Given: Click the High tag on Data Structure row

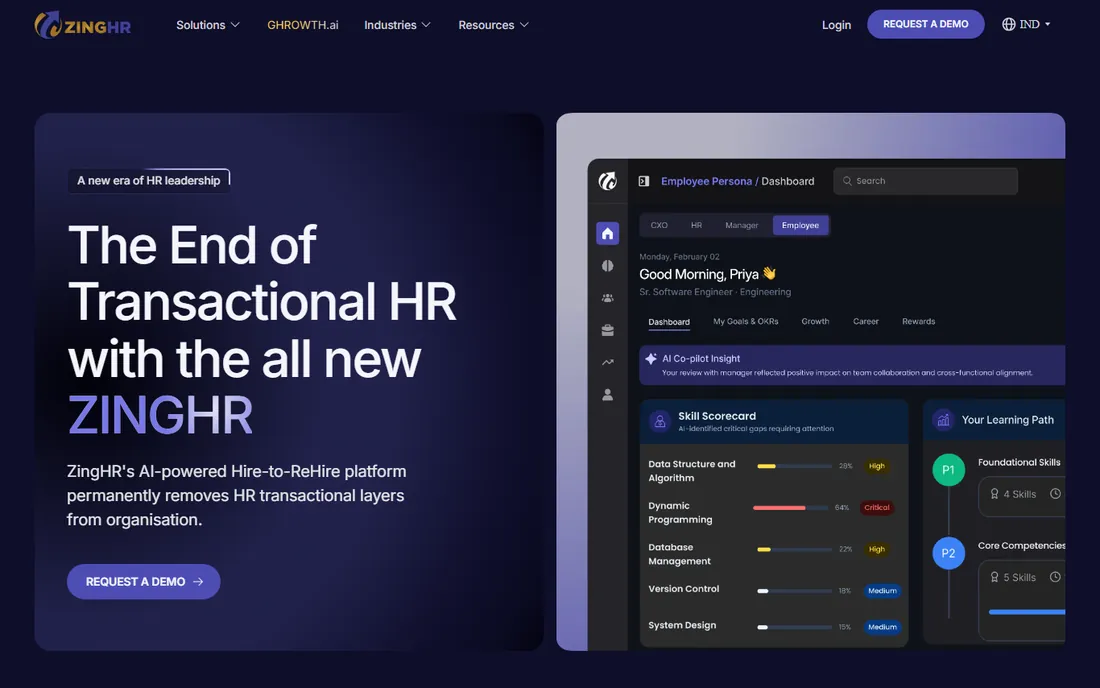Looking at the screenshot, I should 876,466.
